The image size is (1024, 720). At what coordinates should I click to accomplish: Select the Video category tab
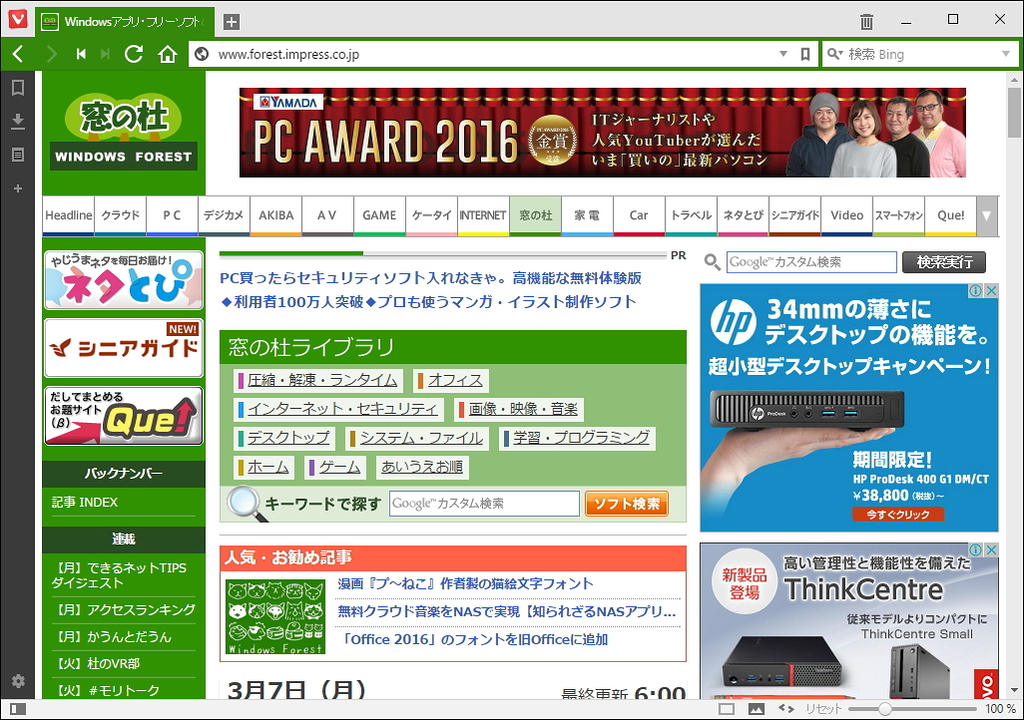846,216
